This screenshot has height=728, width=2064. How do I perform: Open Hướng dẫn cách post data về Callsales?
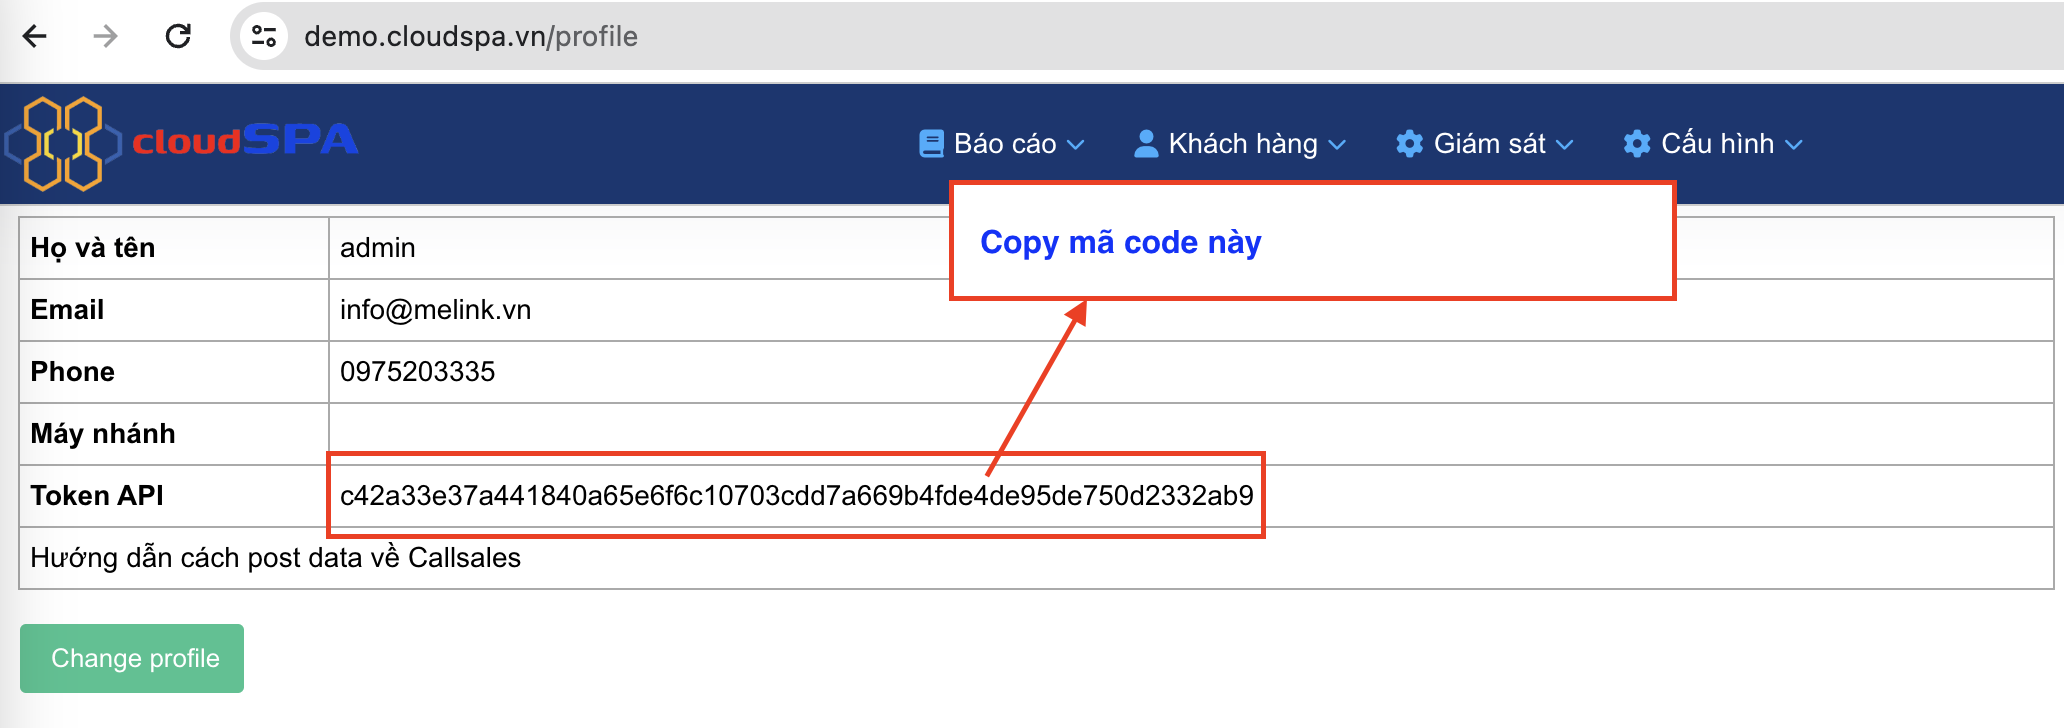[x=275, y=558]
